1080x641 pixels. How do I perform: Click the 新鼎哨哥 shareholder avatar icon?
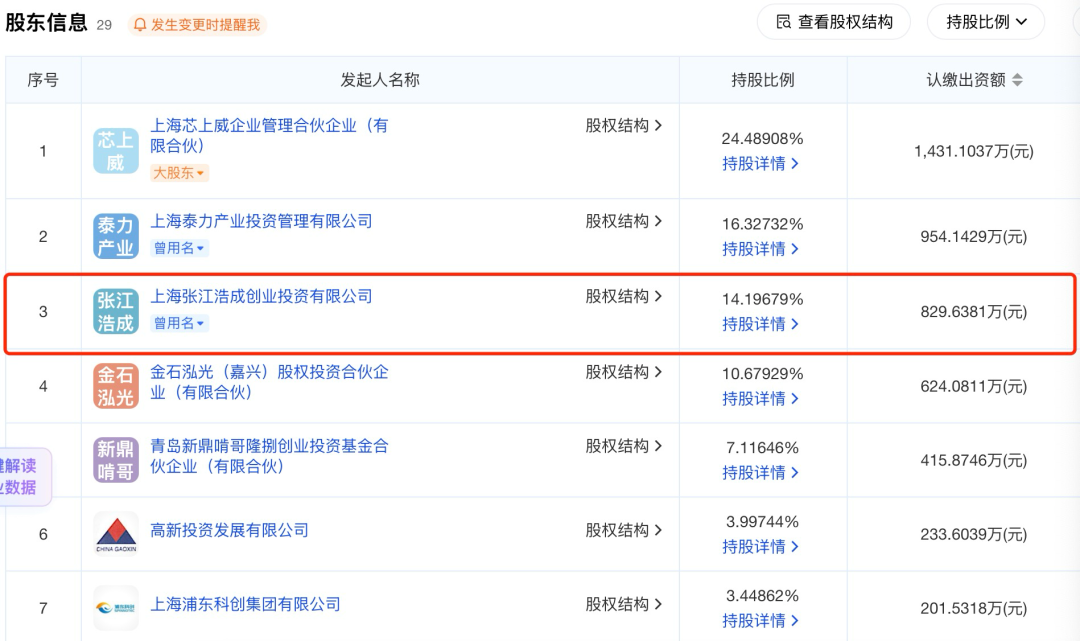pyautogui.click(x=115, y=459)
